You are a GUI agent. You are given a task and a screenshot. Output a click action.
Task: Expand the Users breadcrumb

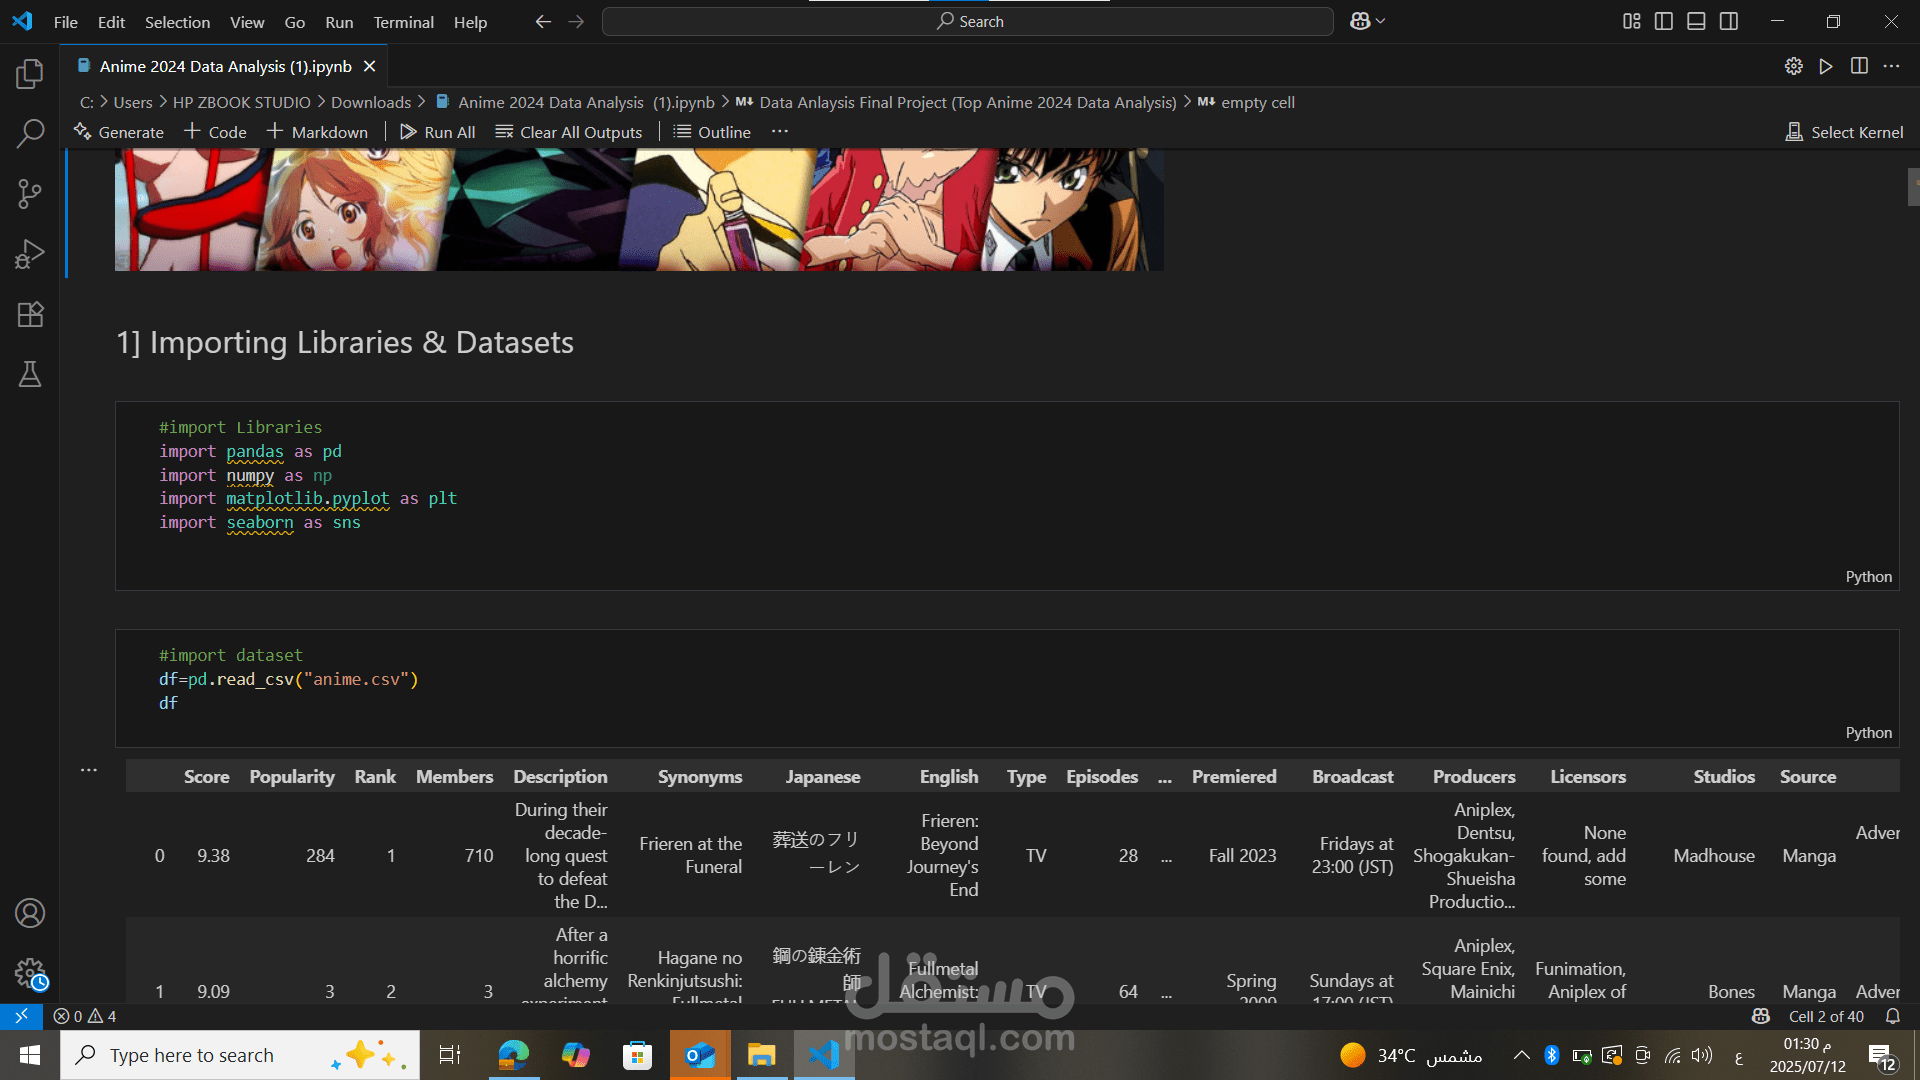(133, 102)
